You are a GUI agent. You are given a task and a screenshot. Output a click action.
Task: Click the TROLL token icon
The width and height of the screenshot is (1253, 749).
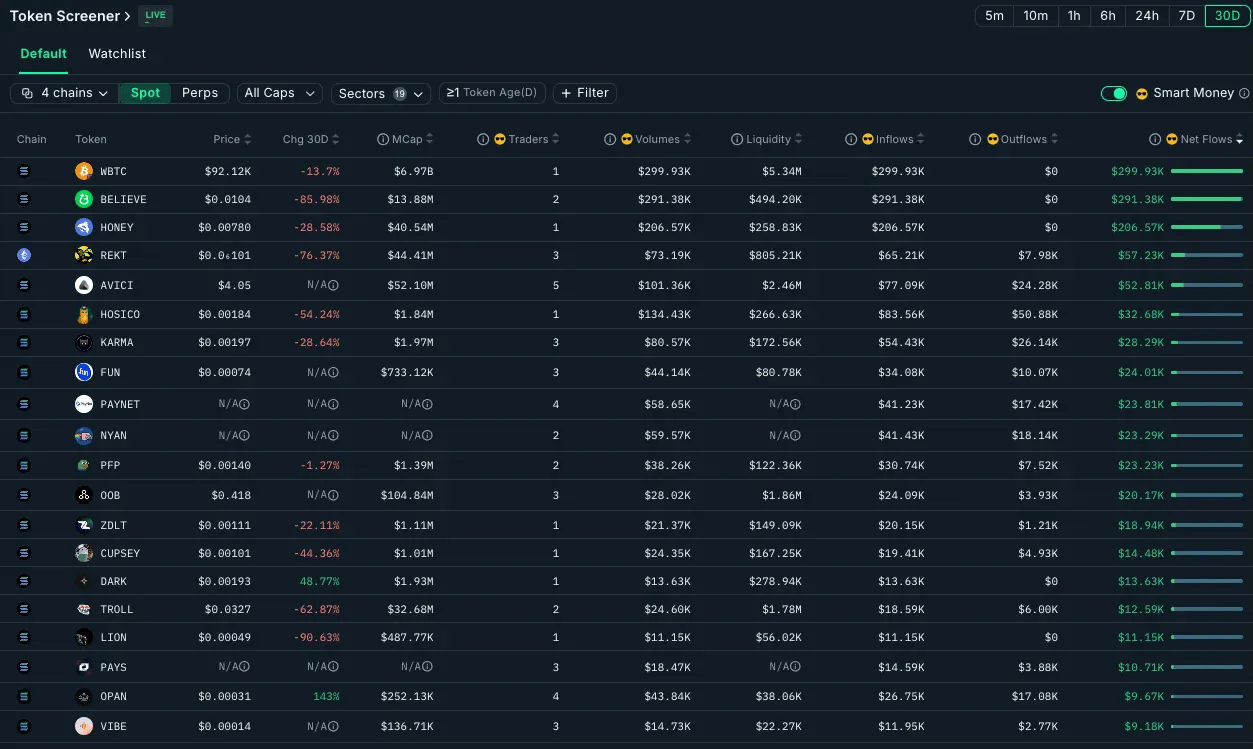tap(84, 609)
